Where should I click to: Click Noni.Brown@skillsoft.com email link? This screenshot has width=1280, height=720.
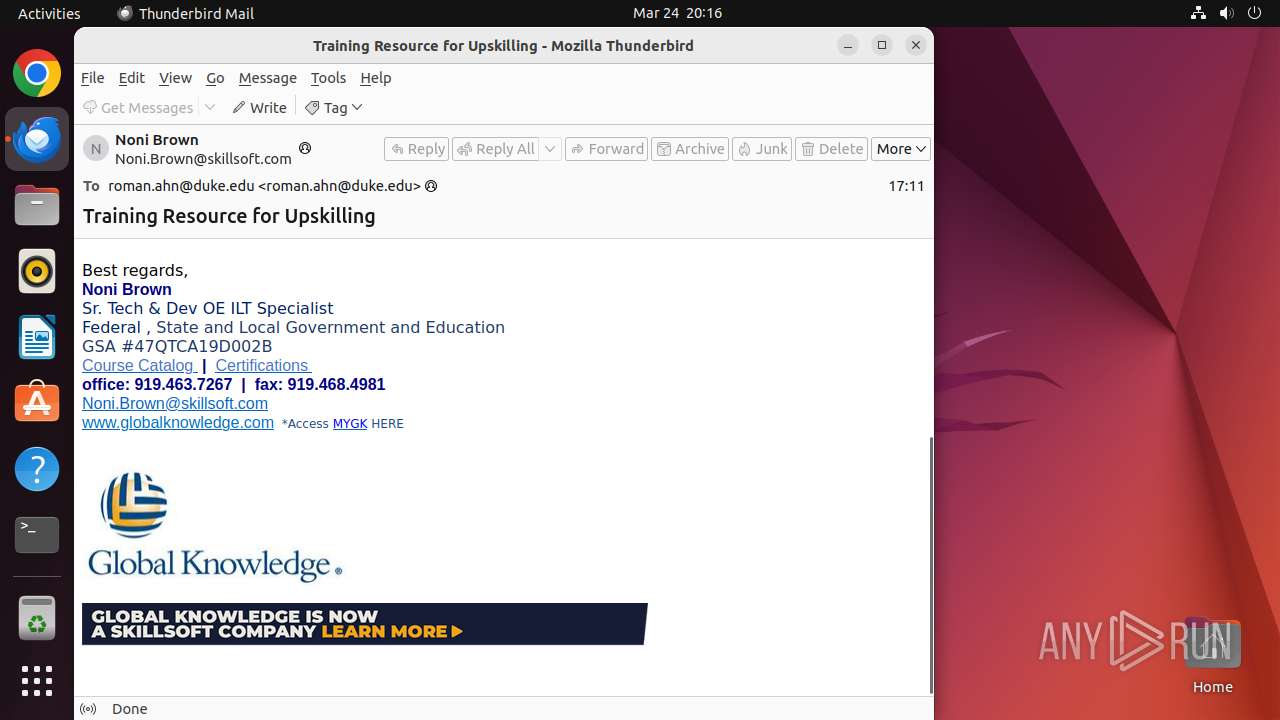tap(175, 404)
